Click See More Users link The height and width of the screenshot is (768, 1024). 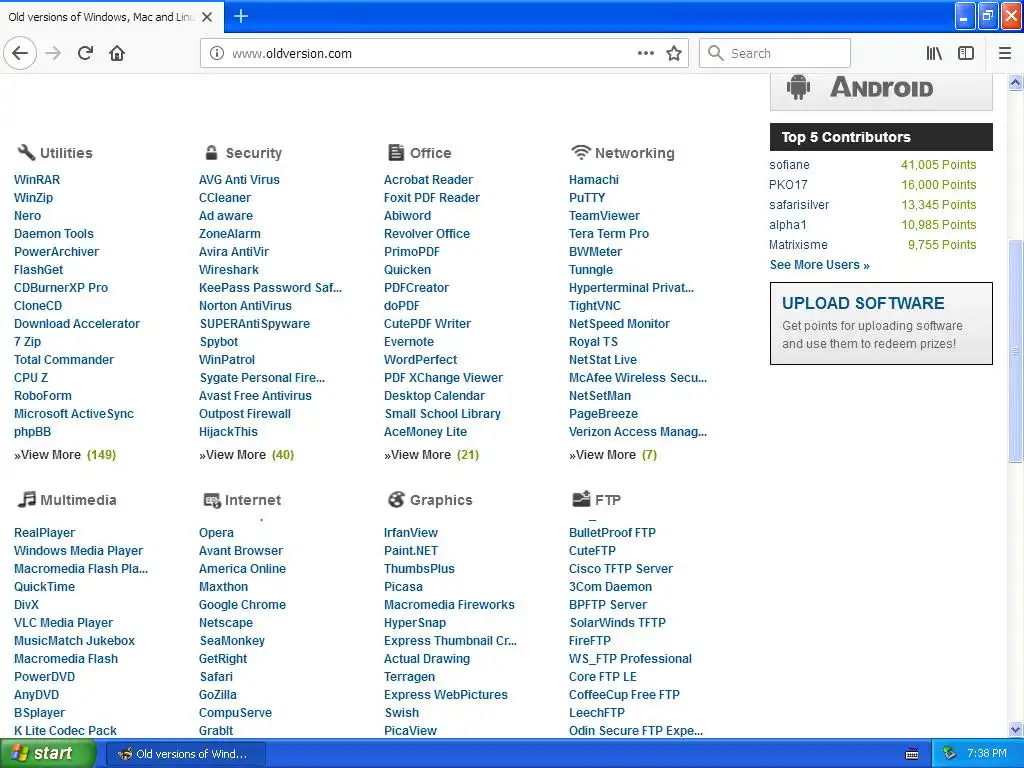pos(820,264)
